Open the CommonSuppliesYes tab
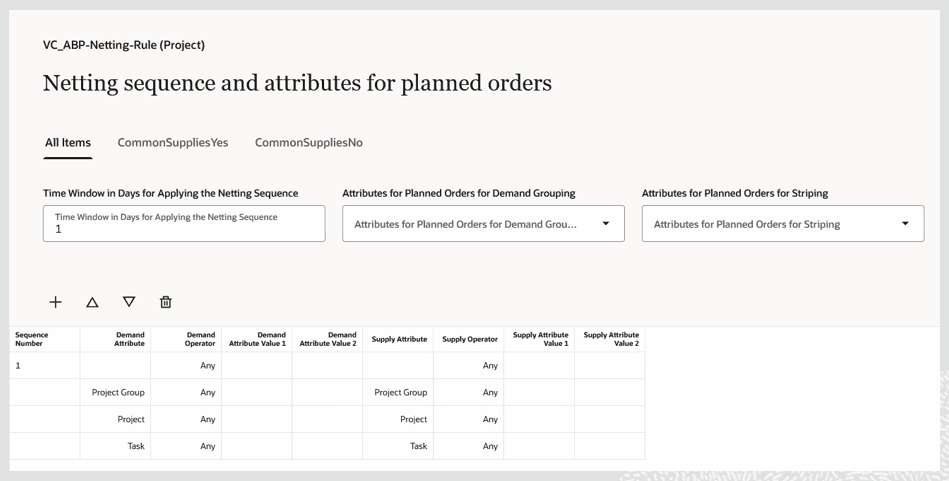Viewport: 949px width, 481px height. (173, 143)
